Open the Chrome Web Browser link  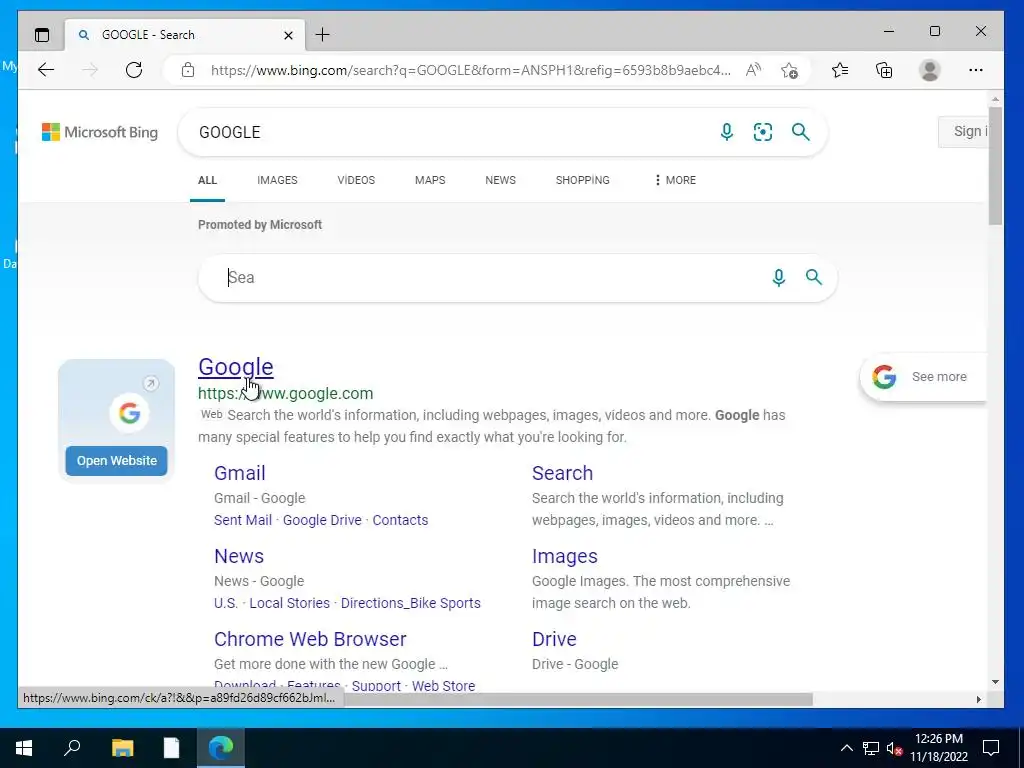(x=310, y=639)
